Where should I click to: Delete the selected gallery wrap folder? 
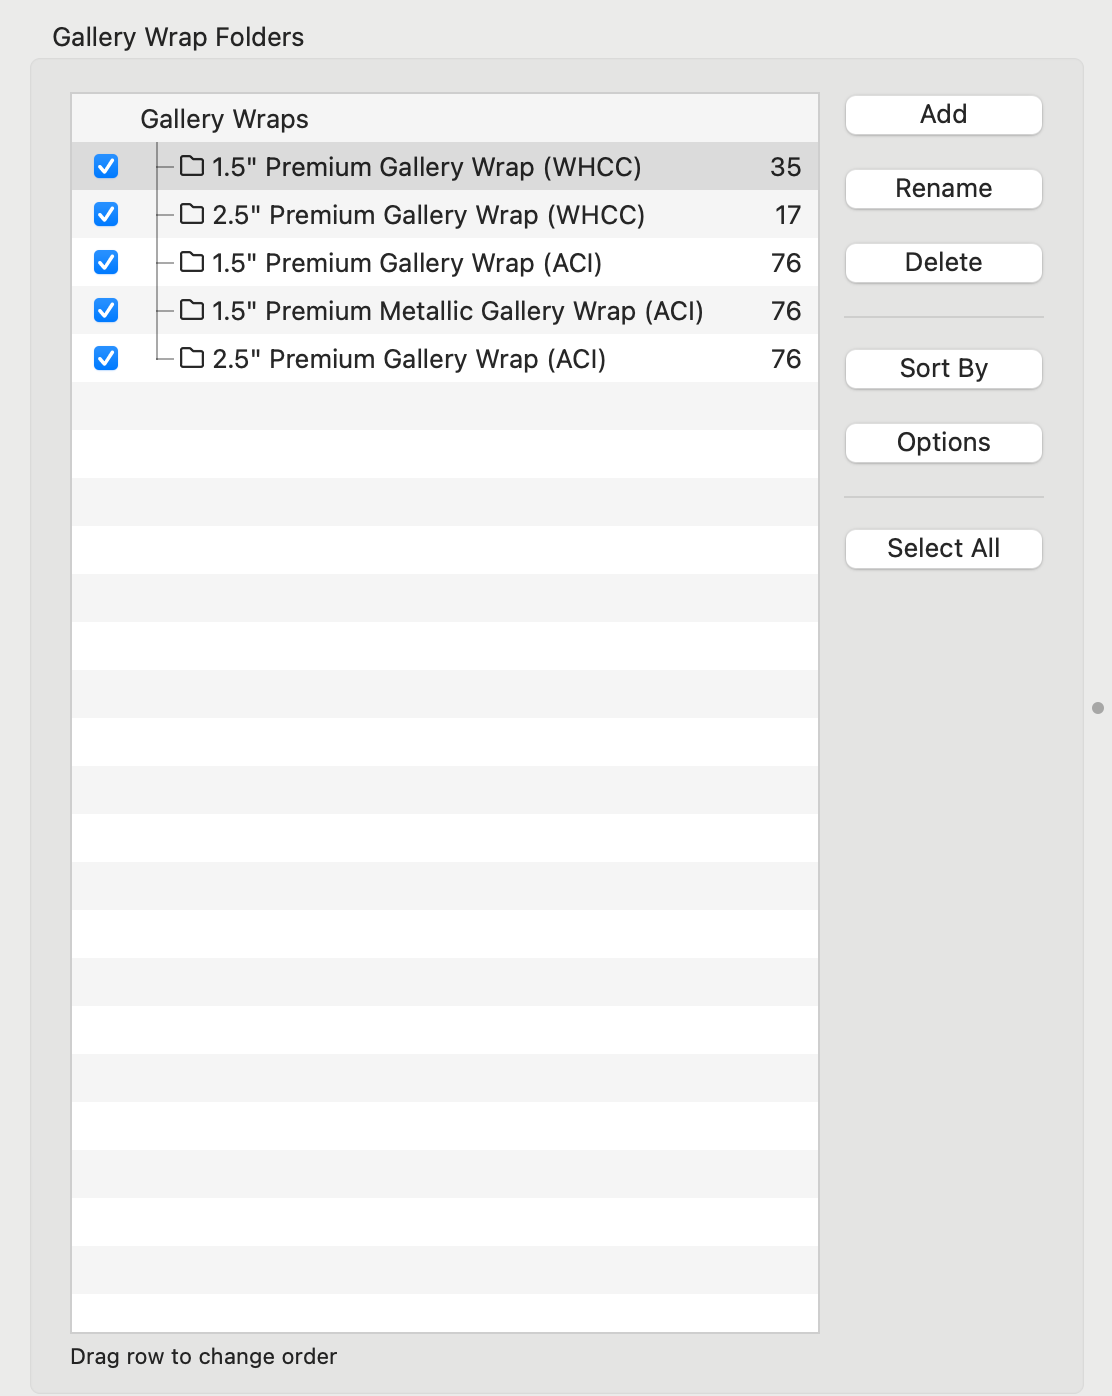coord(943,262)
